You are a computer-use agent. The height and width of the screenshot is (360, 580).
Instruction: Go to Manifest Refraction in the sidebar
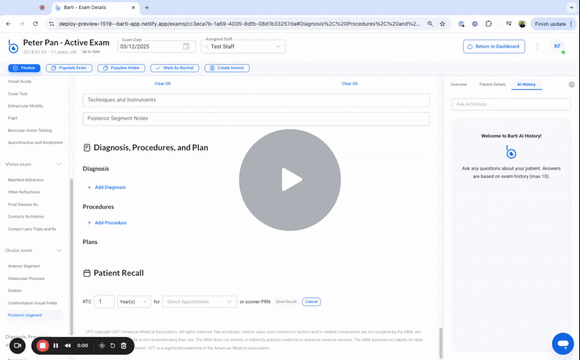click(26, 180)
